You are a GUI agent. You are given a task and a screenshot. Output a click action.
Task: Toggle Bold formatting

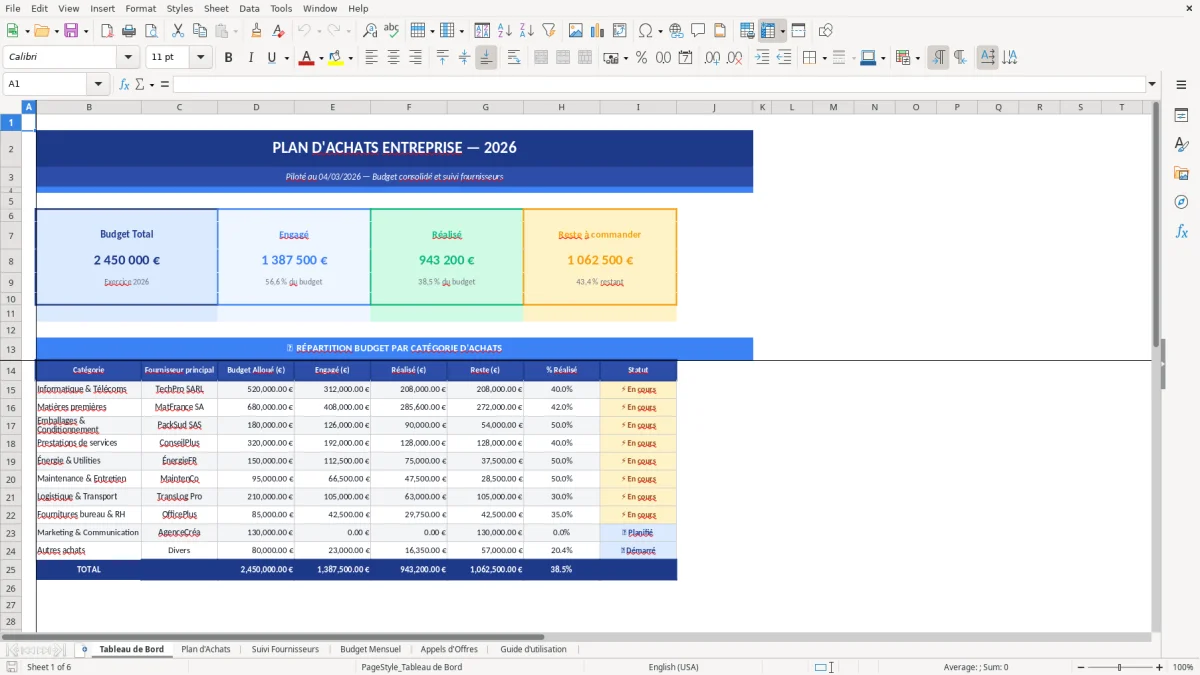228,58
